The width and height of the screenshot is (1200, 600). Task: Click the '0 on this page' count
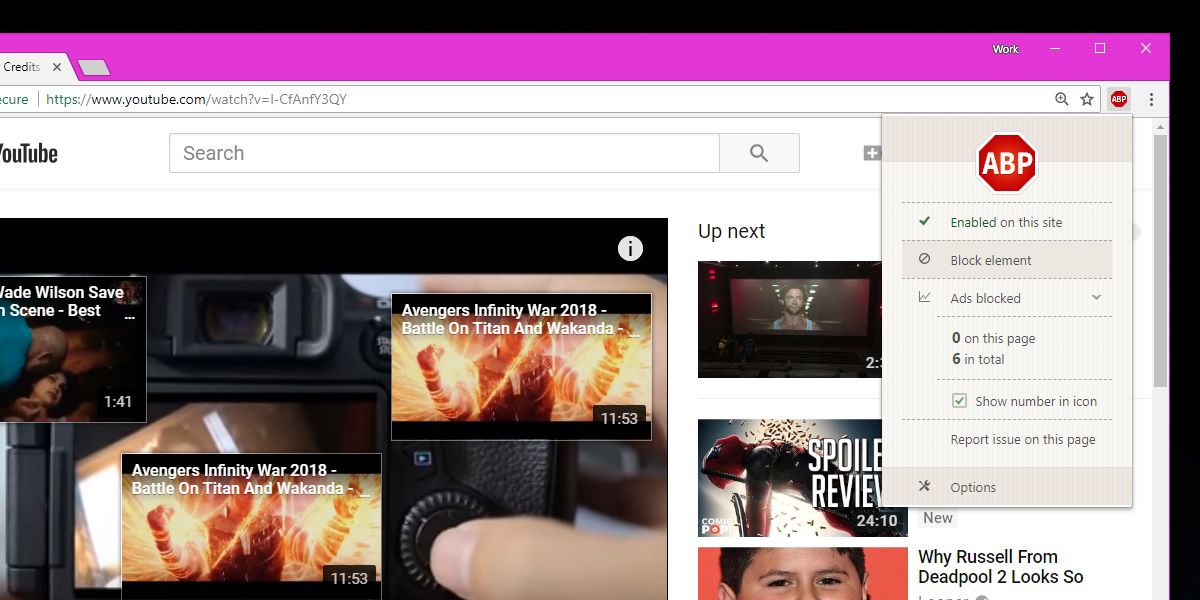coord(993,338)
